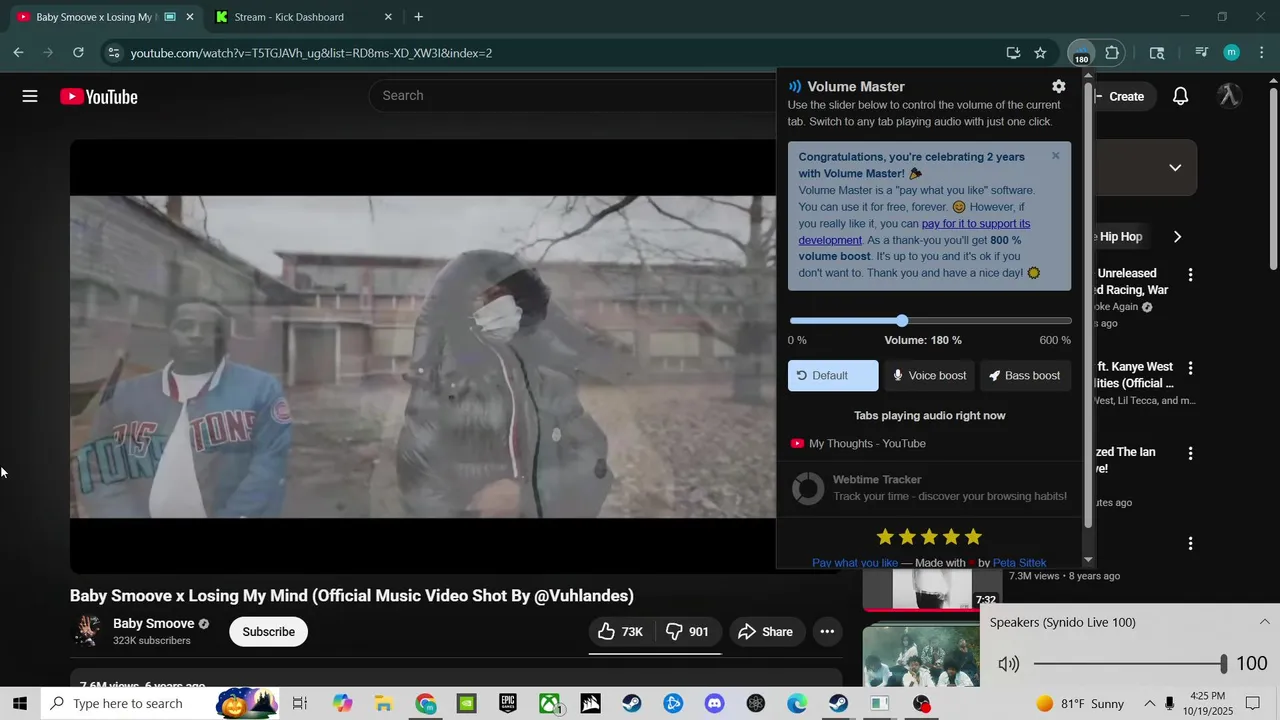The height and width of the screenshot is (720, 1280).
Task: Like the video with 73K thumbs up
Action: [x=621, y=631]
